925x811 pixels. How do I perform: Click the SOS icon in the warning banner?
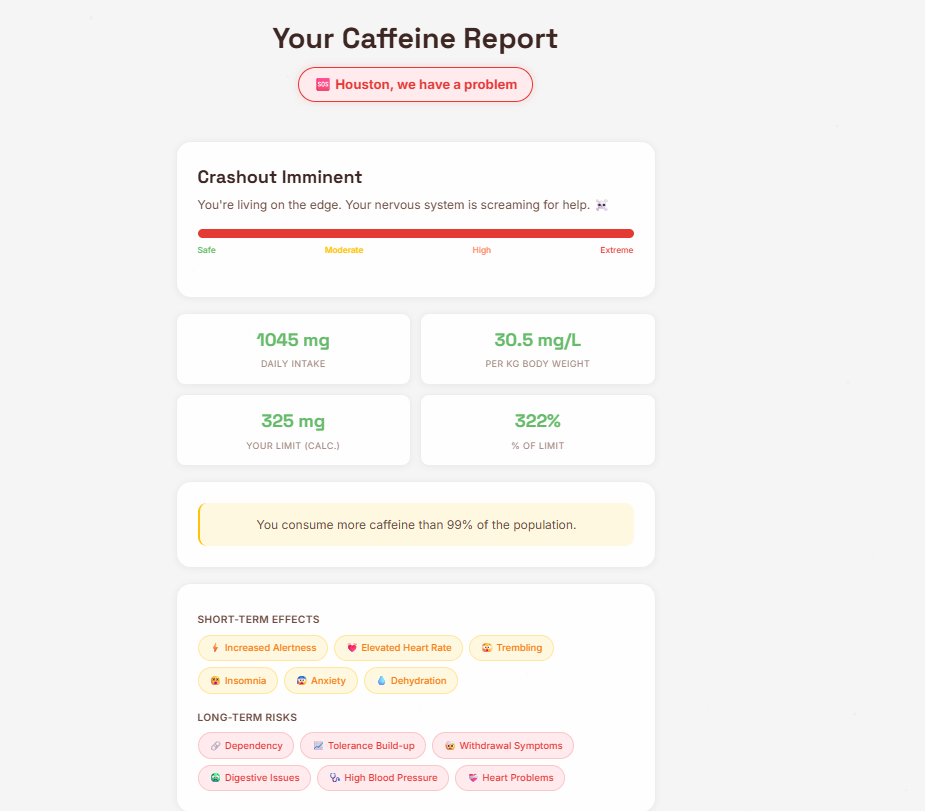322,85
